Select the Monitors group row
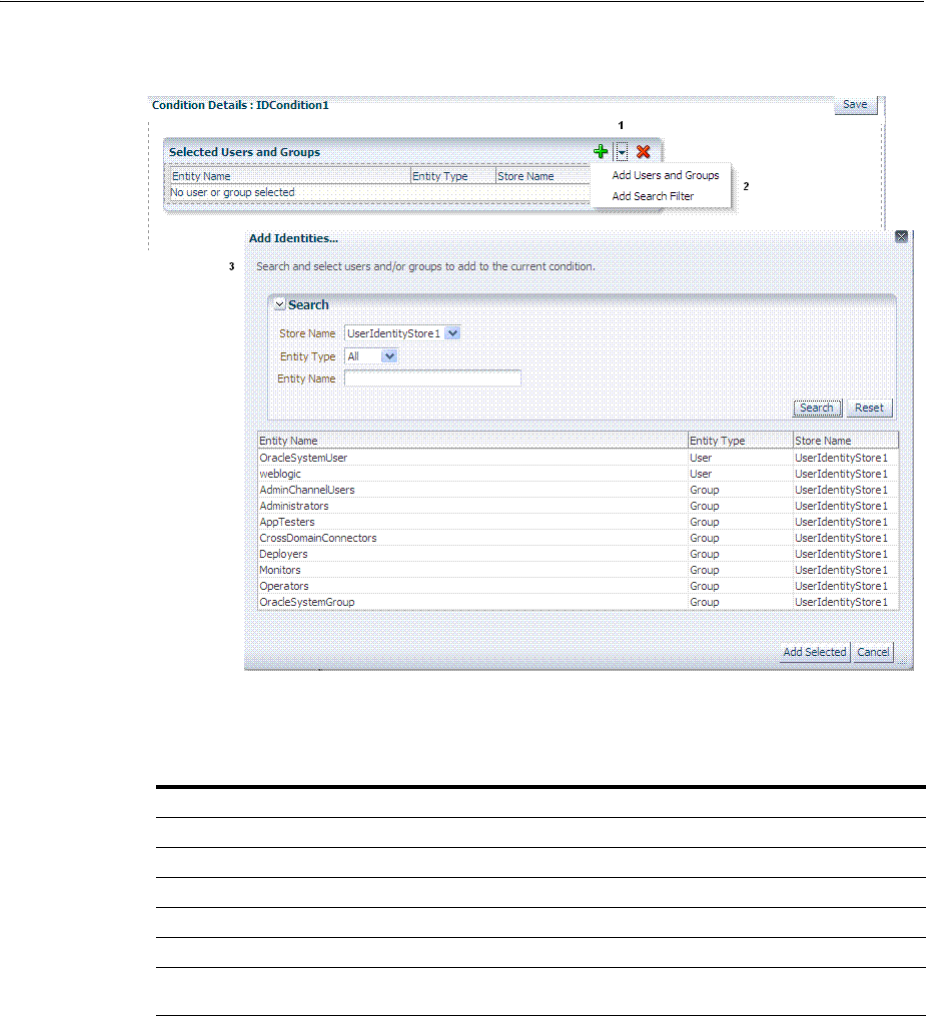 578,570
